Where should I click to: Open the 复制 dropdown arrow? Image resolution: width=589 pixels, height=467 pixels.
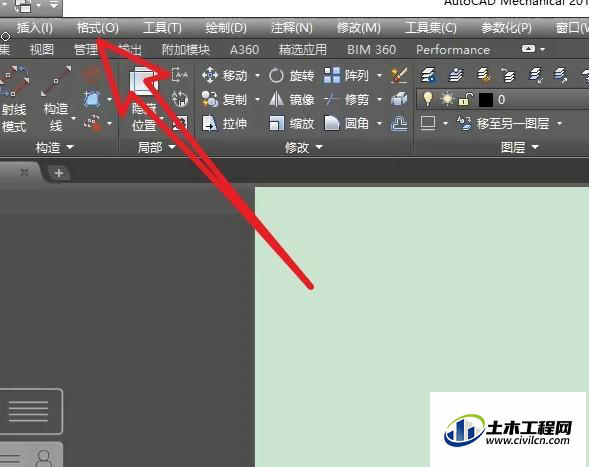click(x=258, y=100)
